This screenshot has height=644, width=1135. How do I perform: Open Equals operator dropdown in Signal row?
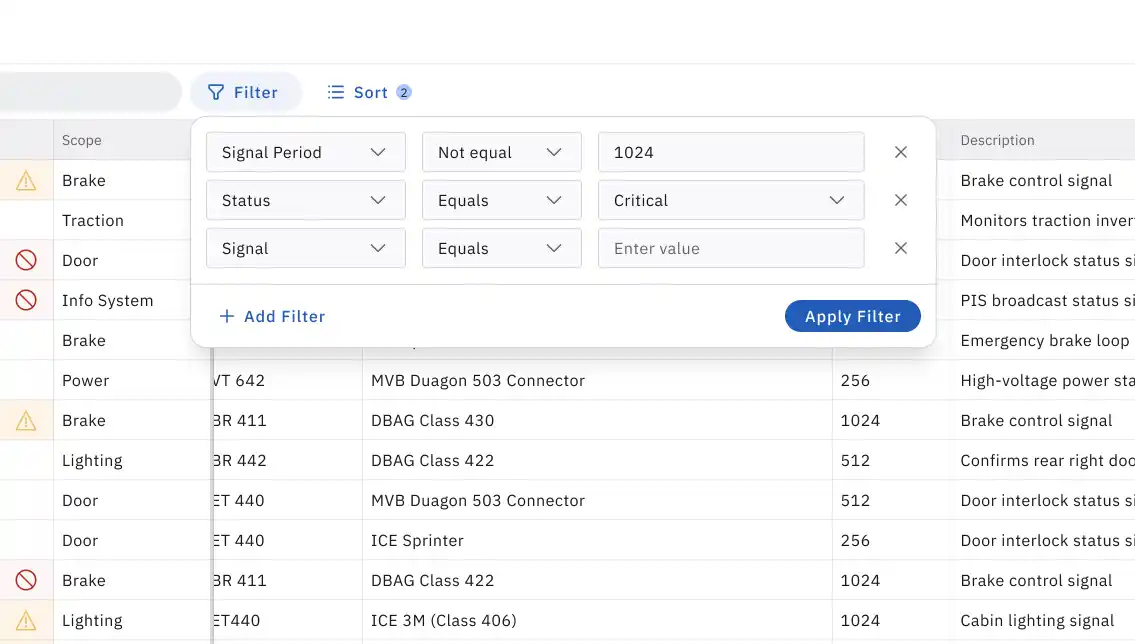click(x=502, y=248)
